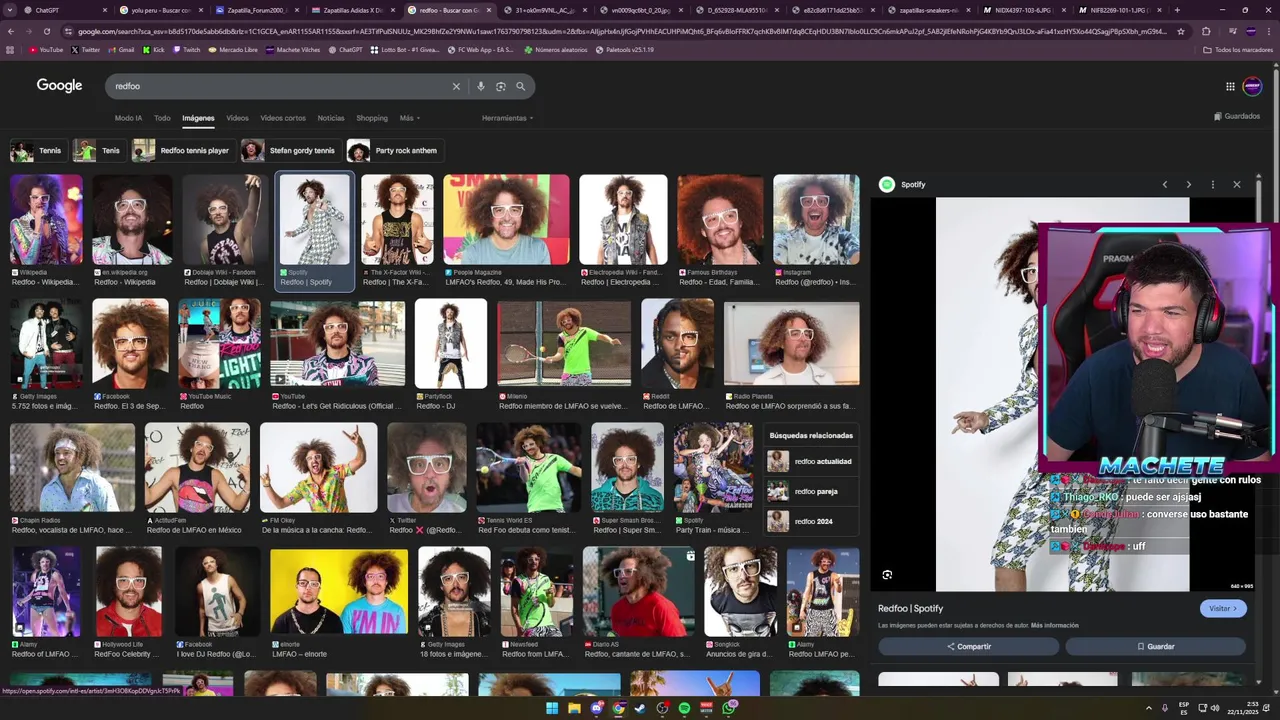
Task: Go back in Chrome
Action: (x=11, y=31)
